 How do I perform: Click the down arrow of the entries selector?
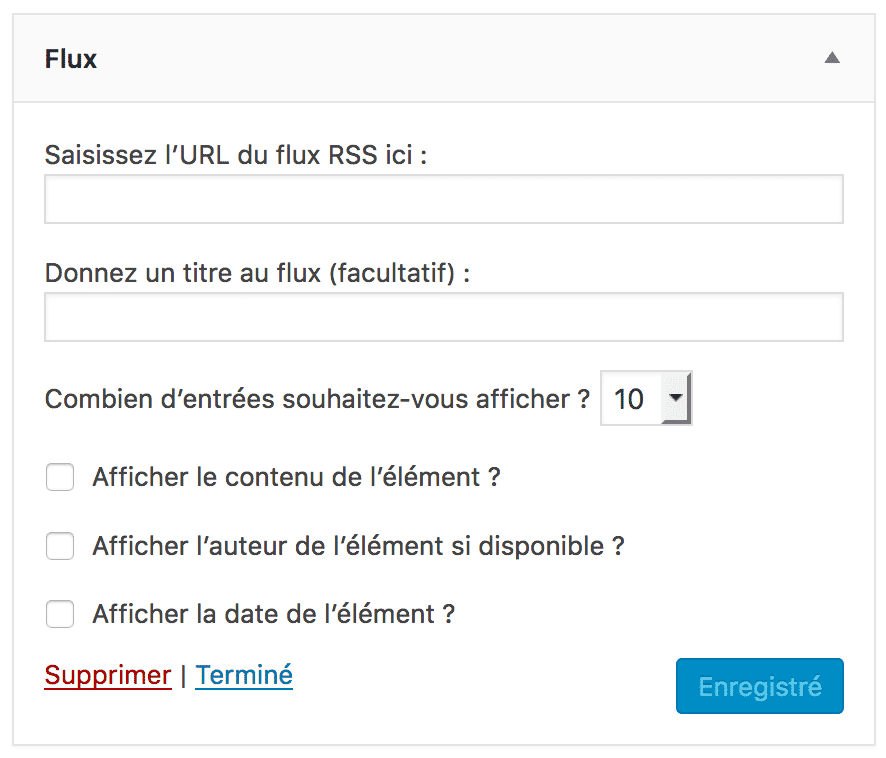(x=677, y=399)
